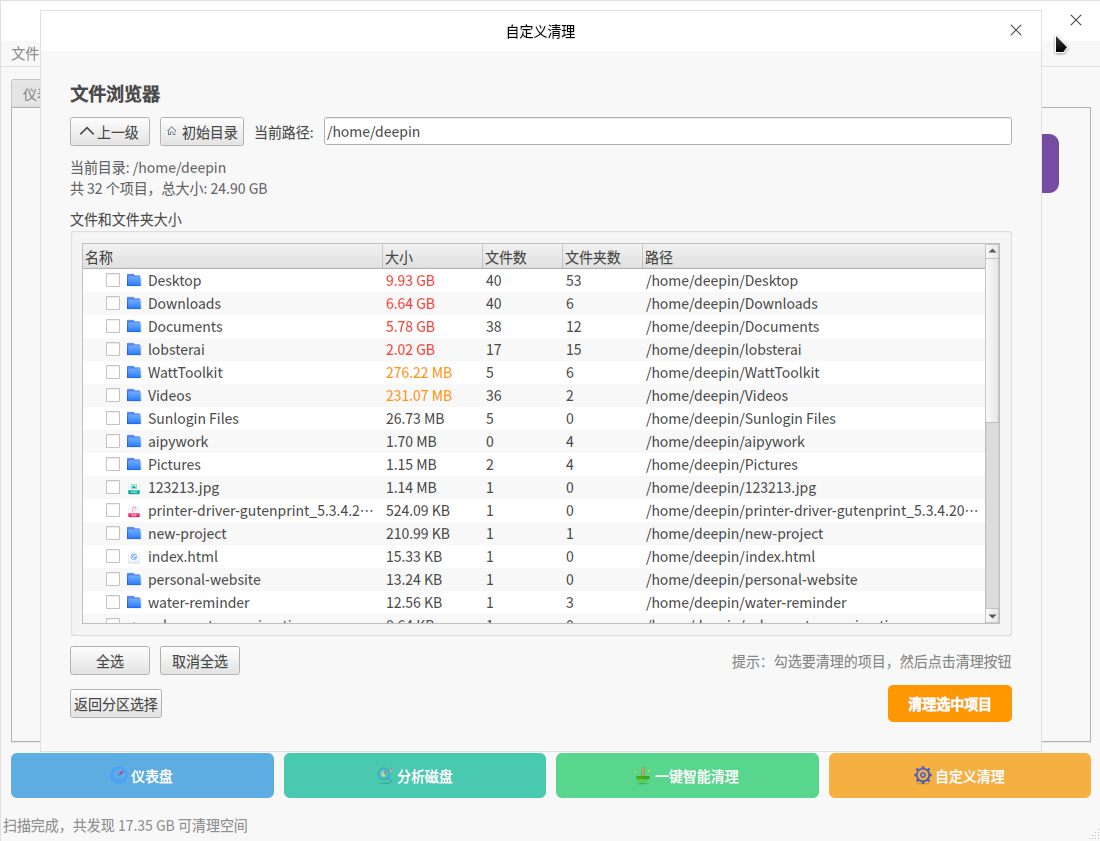Image resolution: width=1100 pixels, height=841 pixels.
Task: Open the 分析磁盘 tab
Action: 415,776
